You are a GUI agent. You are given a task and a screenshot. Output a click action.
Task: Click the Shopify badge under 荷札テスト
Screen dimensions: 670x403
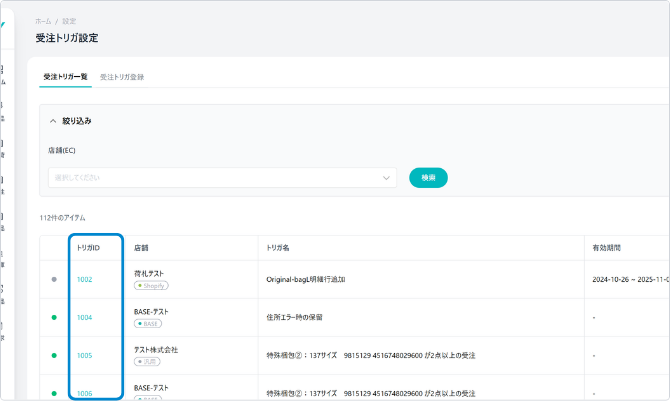click(x=152, y=286)
